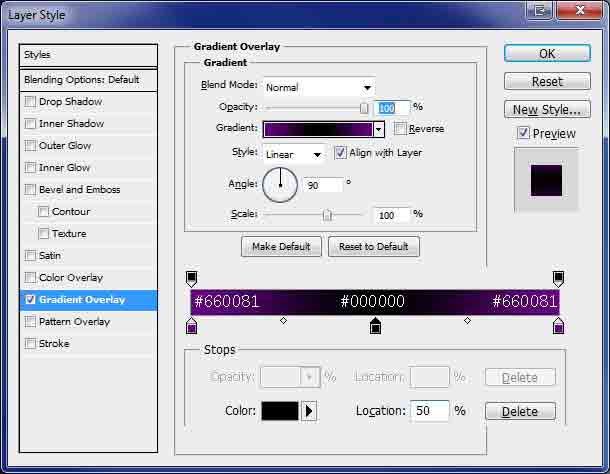
Task: Expand the gradient picker dropdown arrow
Action: pos(379,129)
